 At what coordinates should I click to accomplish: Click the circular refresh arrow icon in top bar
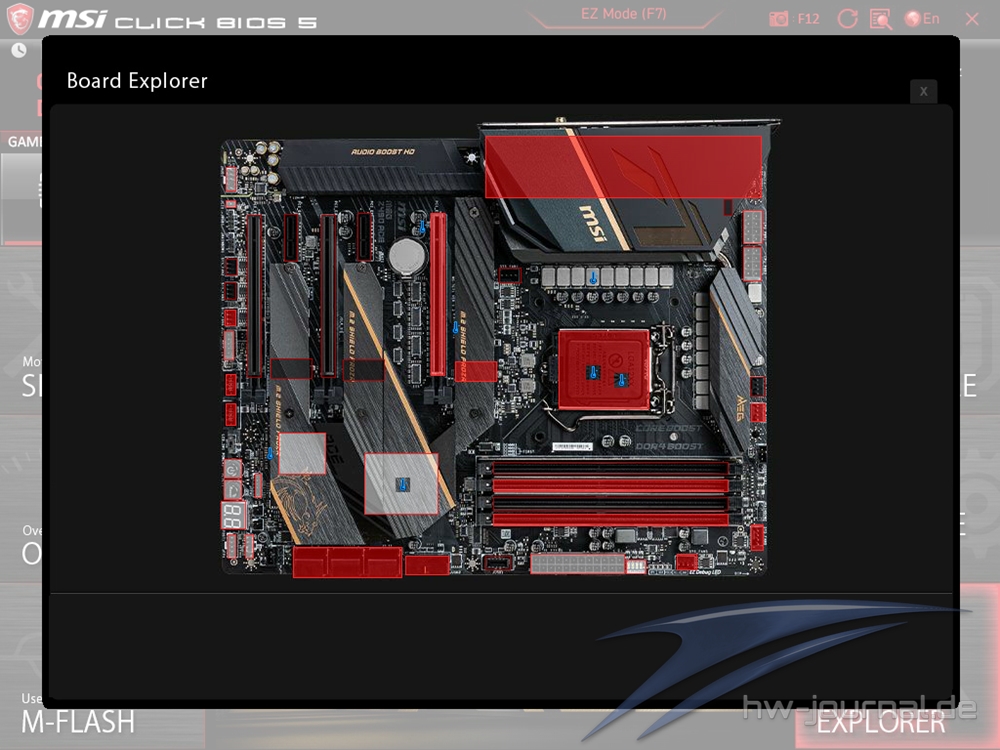point(847,18)
